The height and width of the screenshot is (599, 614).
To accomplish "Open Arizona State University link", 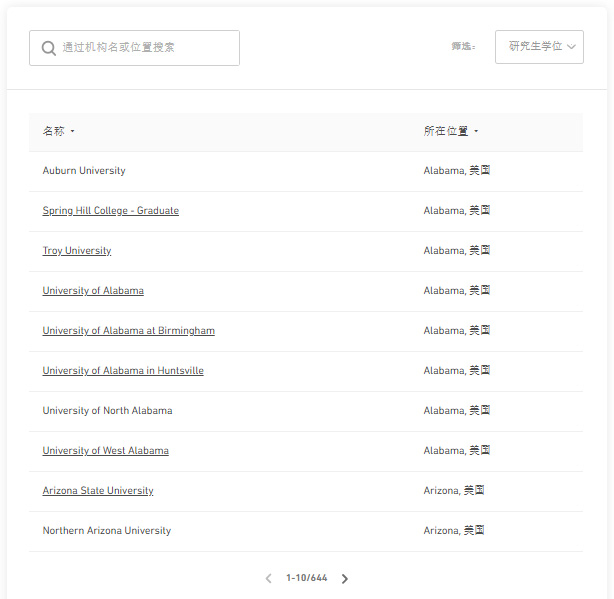I will (98, 491).
